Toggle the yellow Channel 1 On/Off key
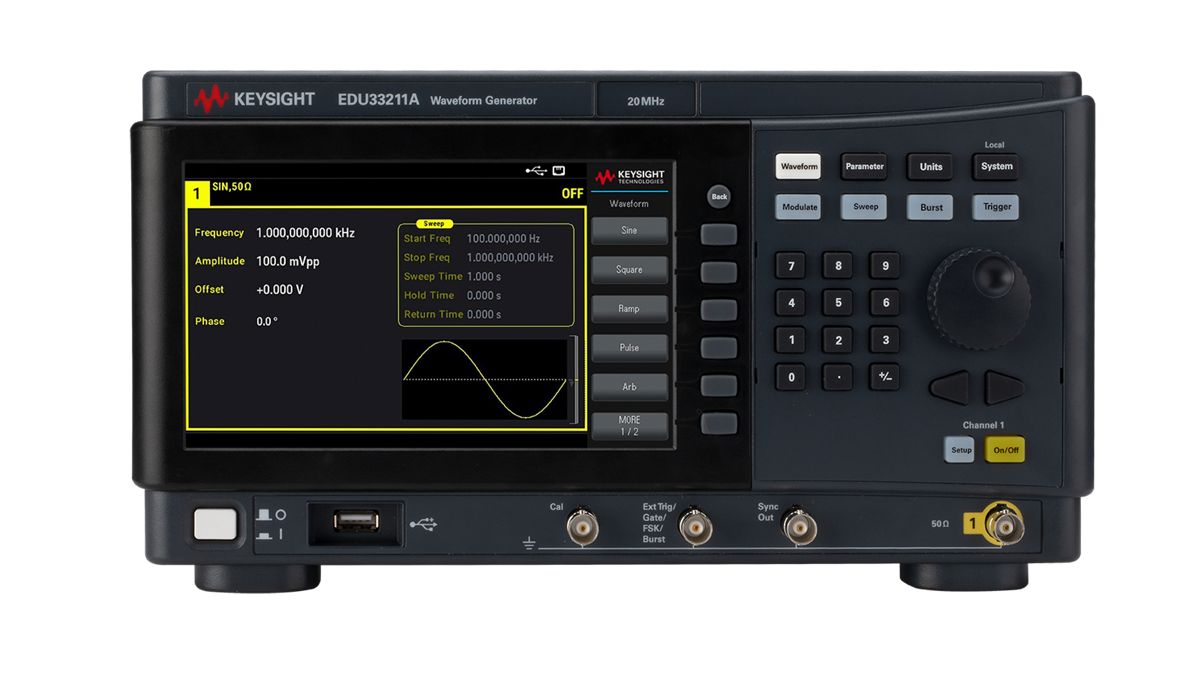Viewport: 1200px width, 675px height. point(1005,450)
